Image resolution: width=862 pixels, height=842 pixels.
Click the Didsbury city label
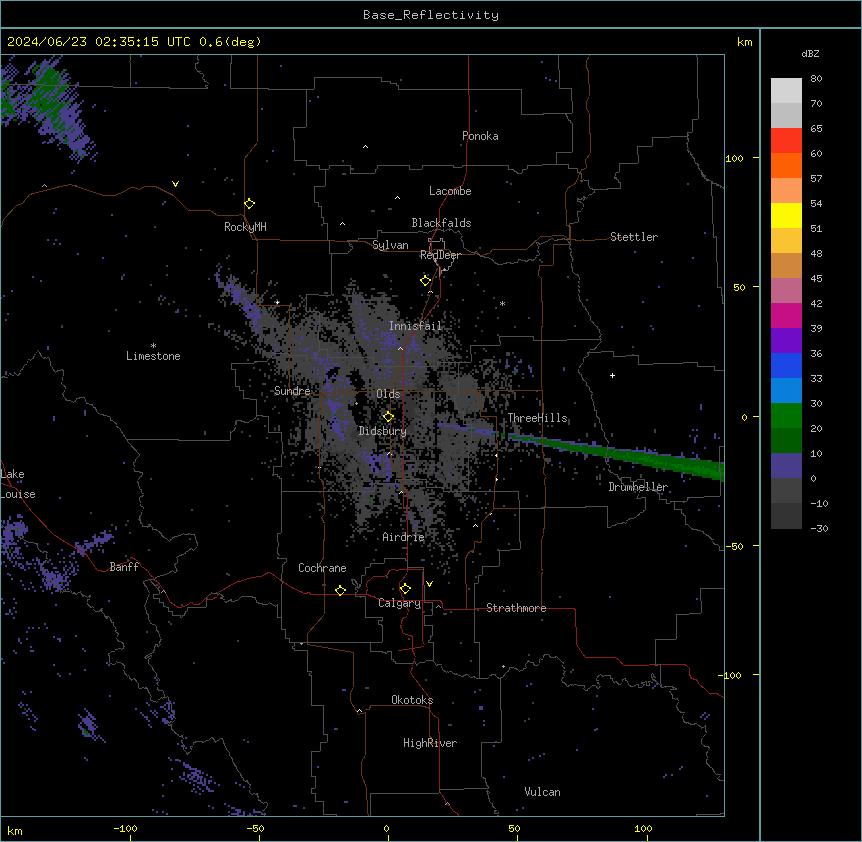coord(383,431)
